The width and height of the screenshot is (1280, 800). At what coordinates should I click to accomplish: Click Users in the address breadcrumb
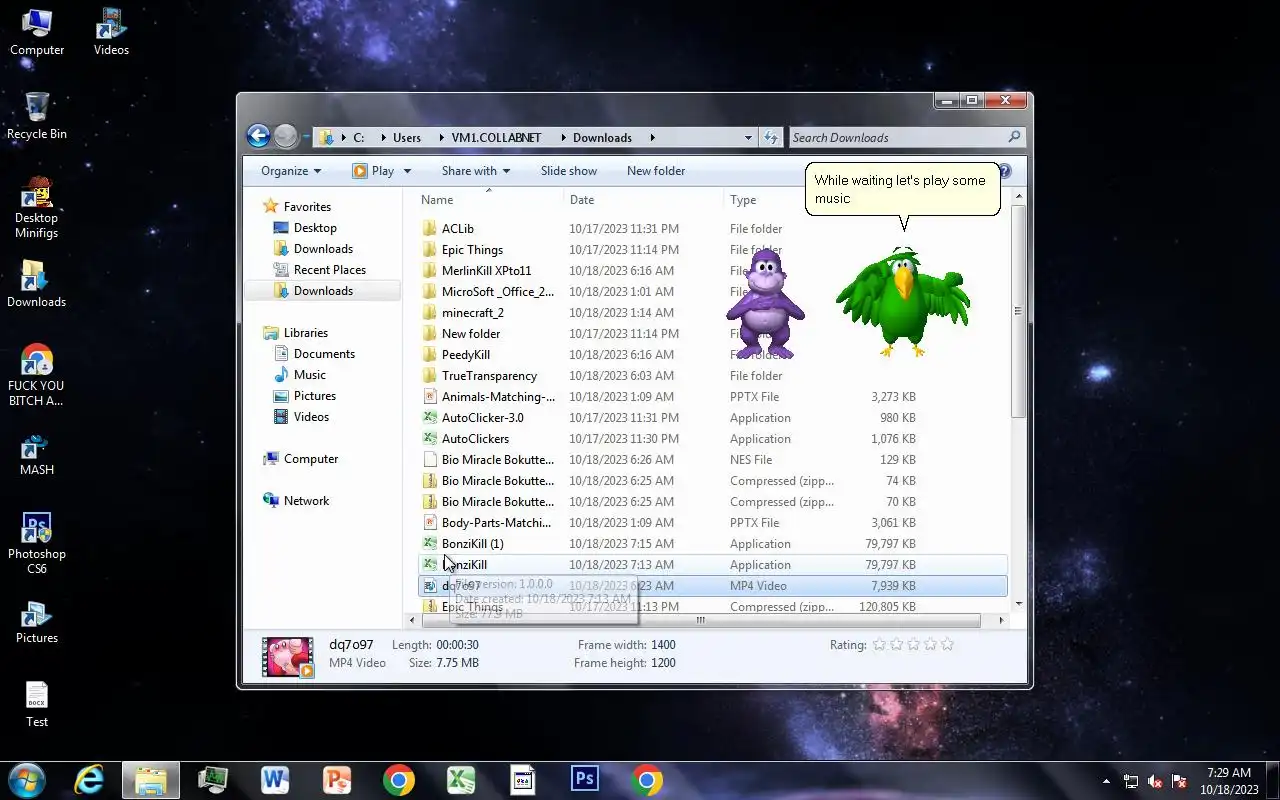[407, 137]
